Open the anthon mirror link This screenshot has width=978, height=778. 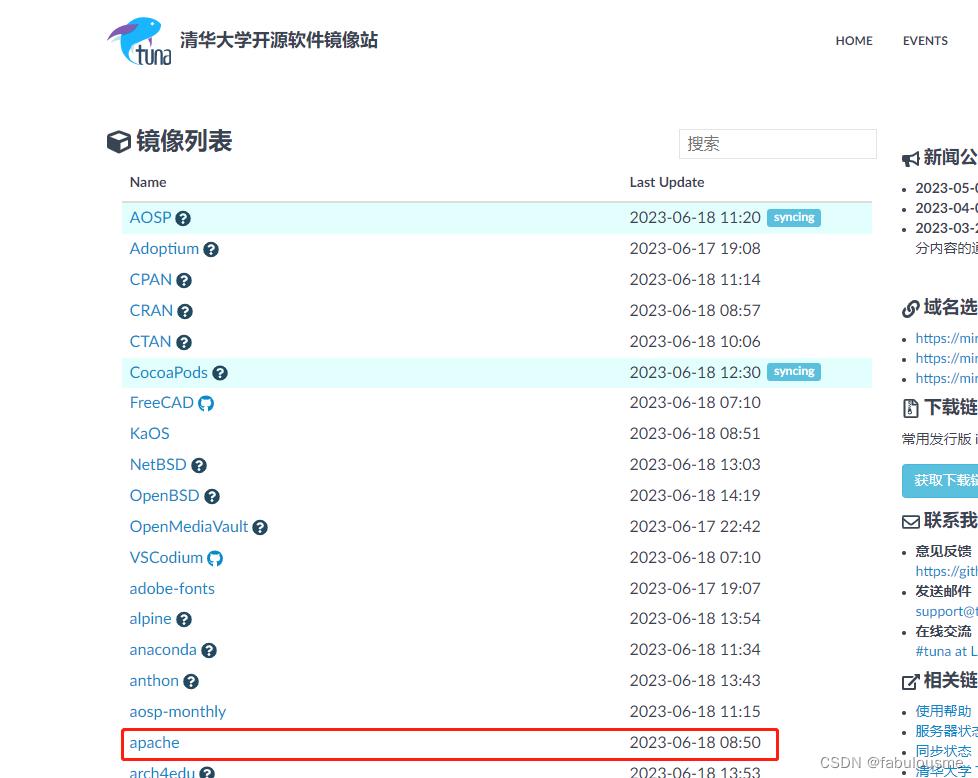coord(154,681)
